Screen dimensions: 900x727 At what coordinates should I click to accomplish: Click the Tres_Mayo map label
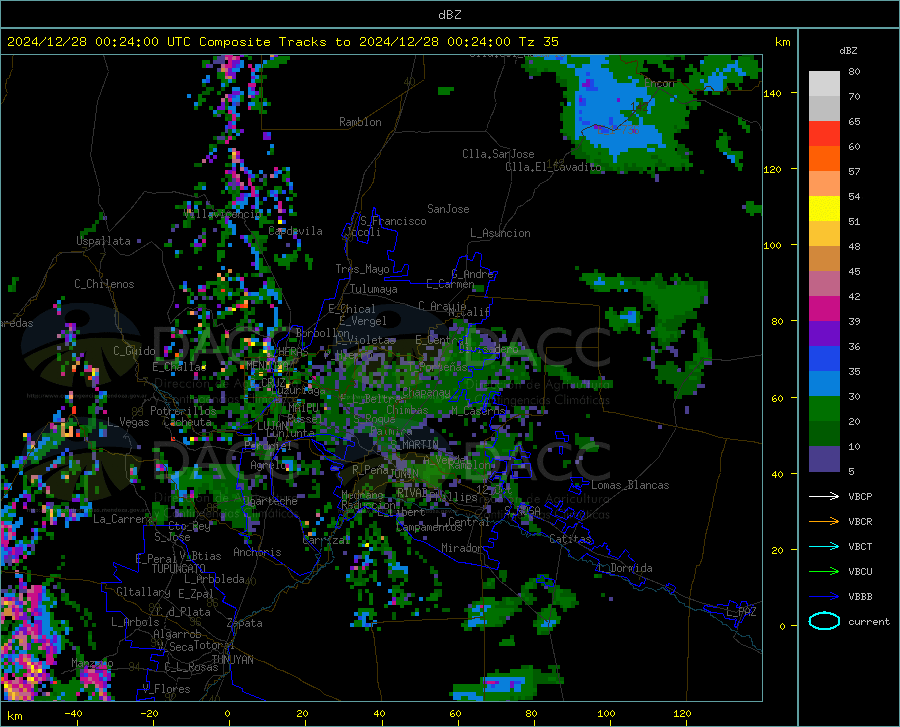[362, 269]
